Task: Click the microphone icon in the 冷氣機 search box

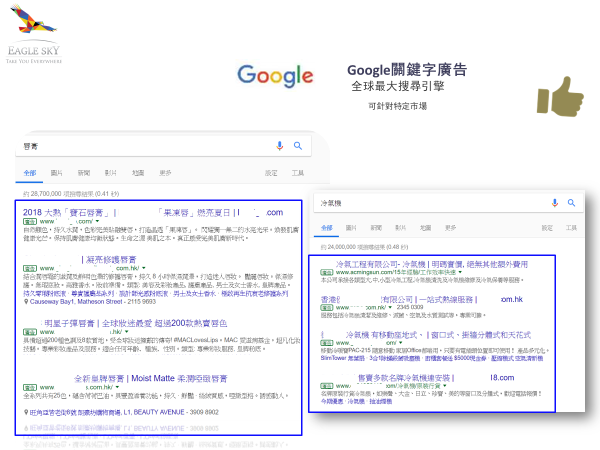Action: pos(555,203)
